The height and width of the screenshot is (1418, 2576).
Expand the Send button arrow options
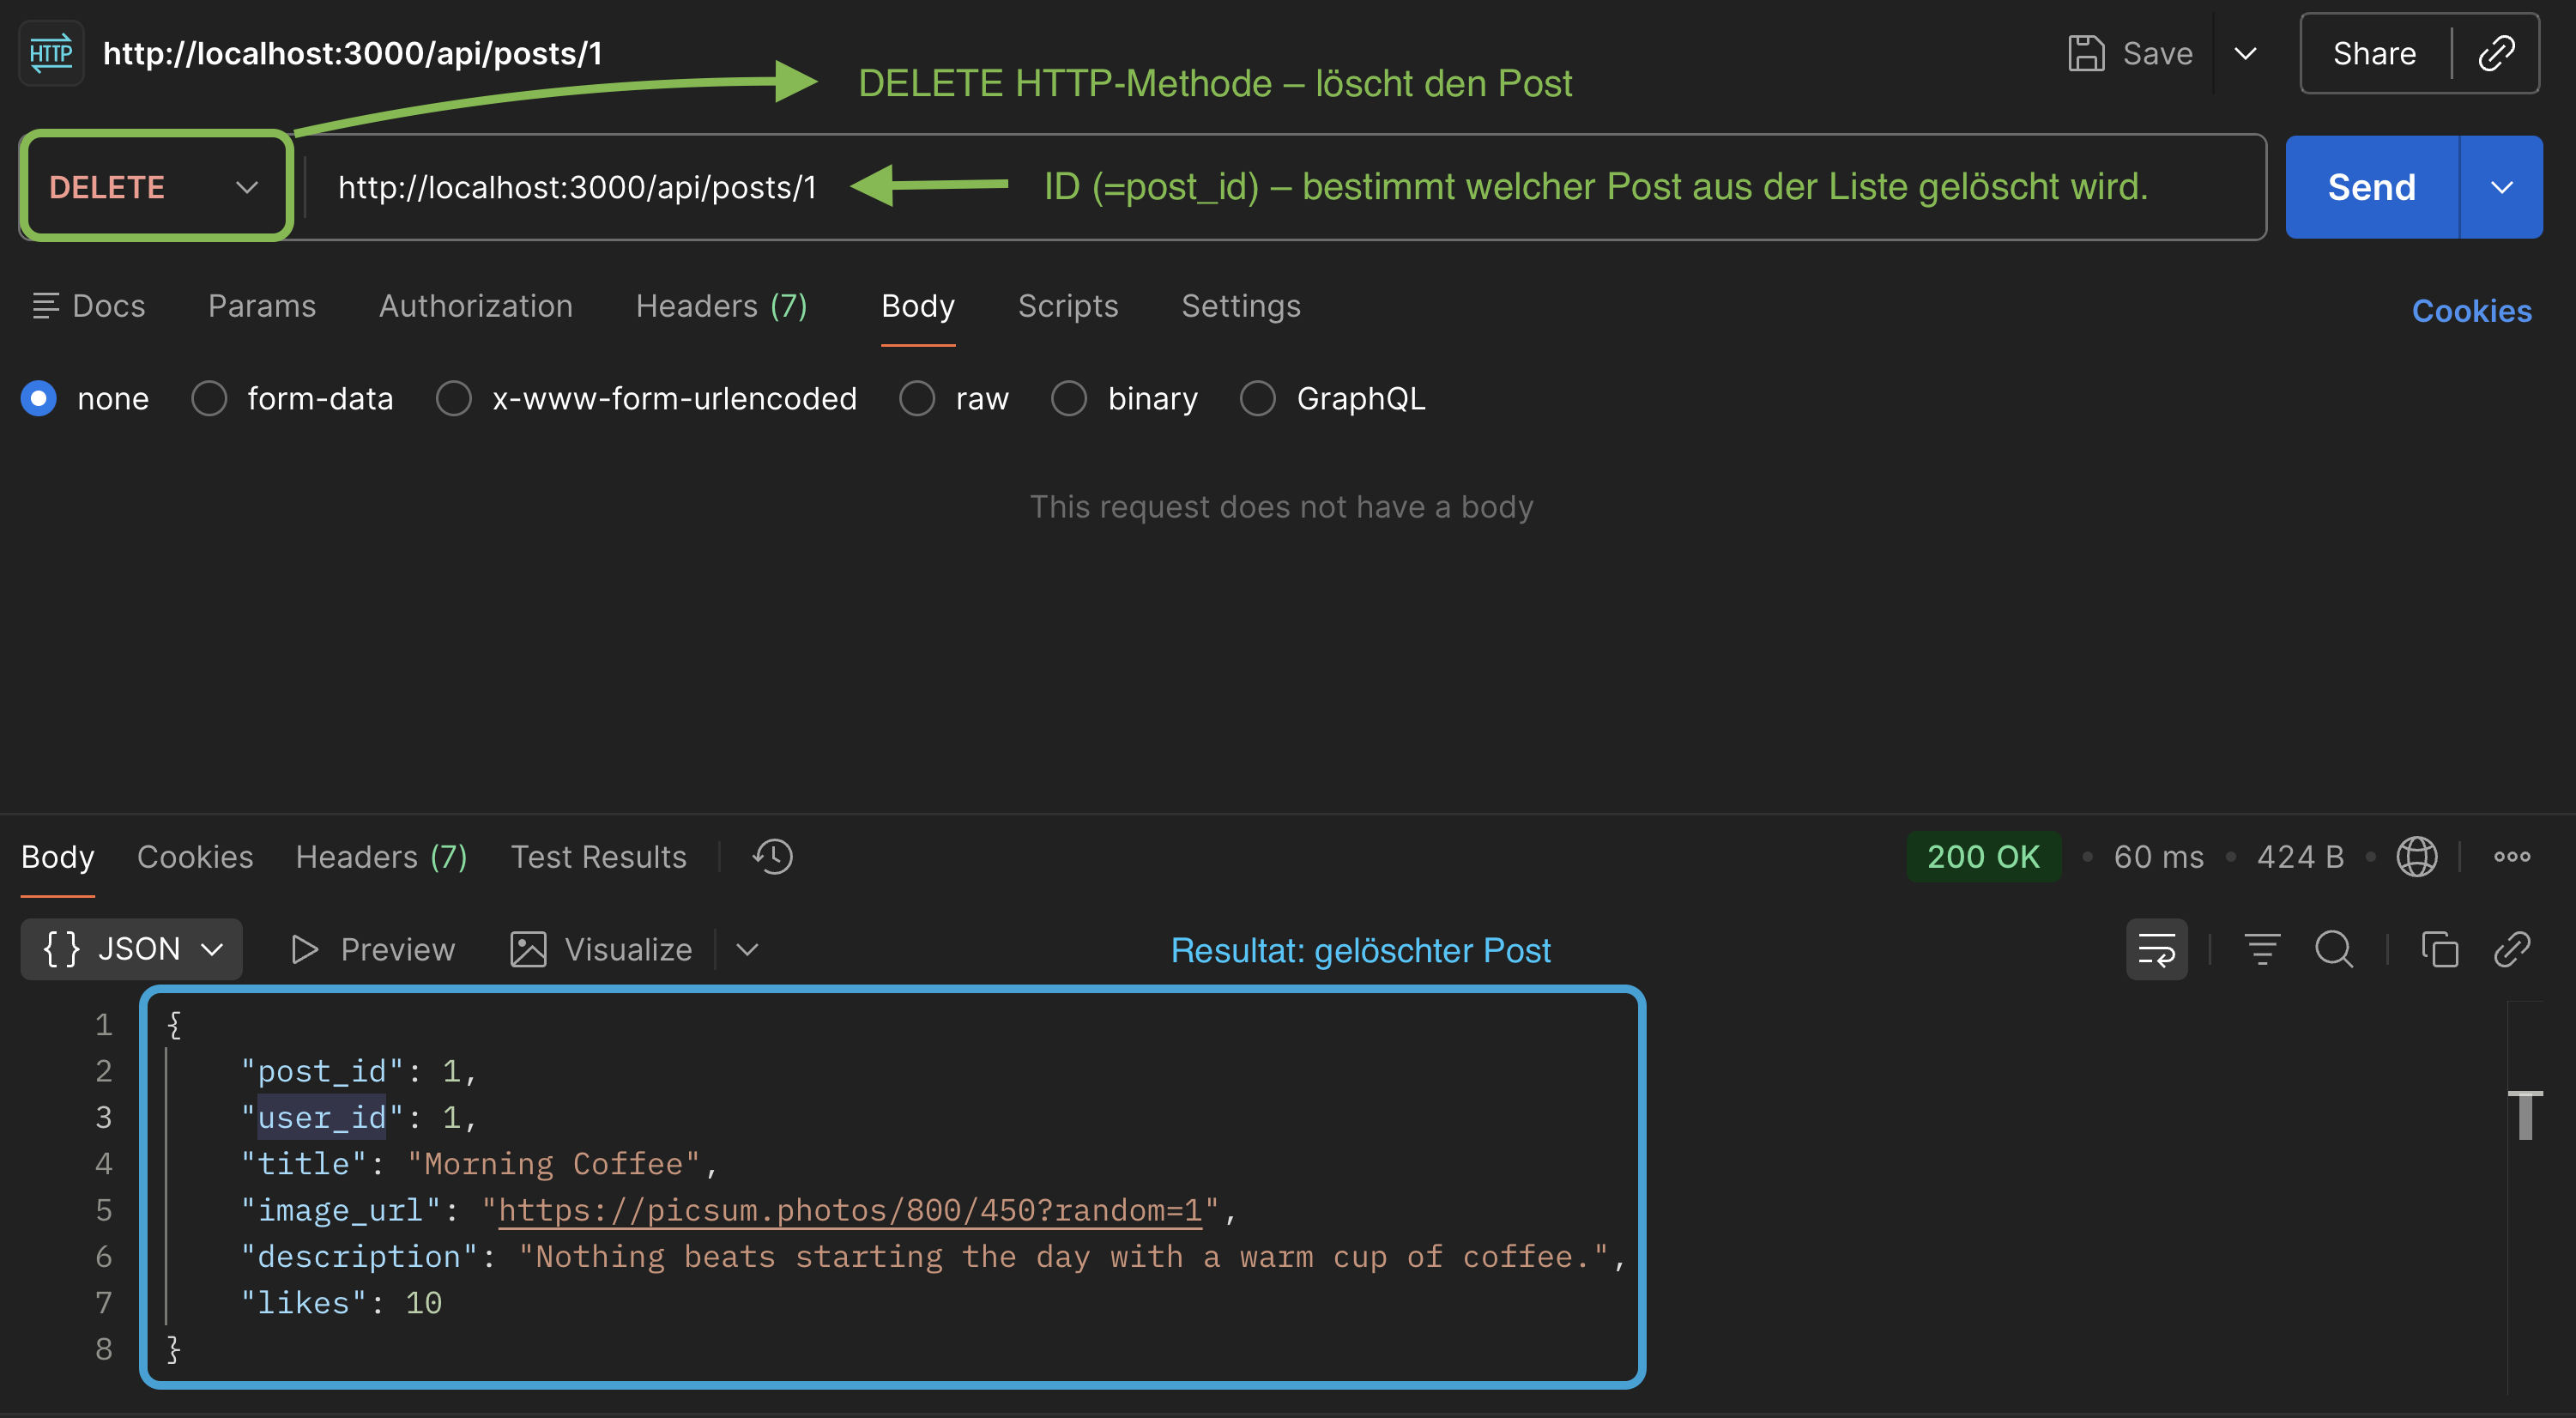point(2501,187)
